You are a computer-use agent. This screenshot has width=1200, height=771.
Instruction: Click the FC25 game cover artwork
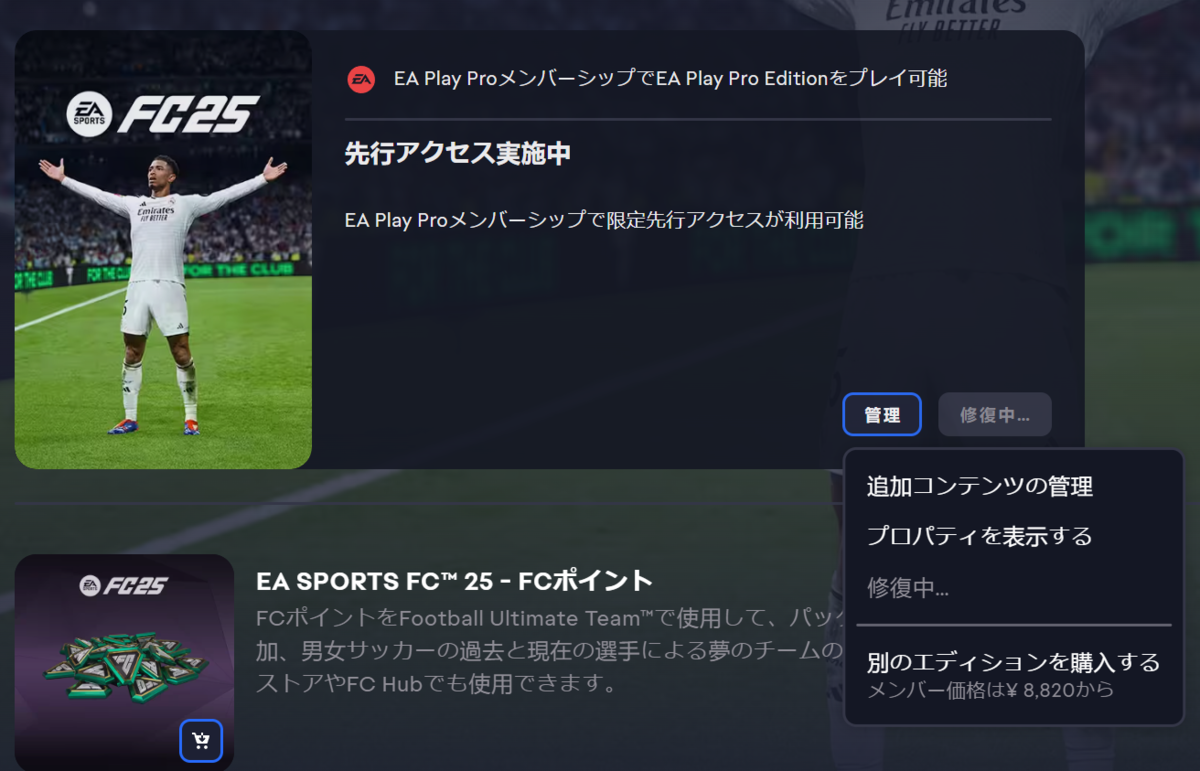[x=163, y=249]
